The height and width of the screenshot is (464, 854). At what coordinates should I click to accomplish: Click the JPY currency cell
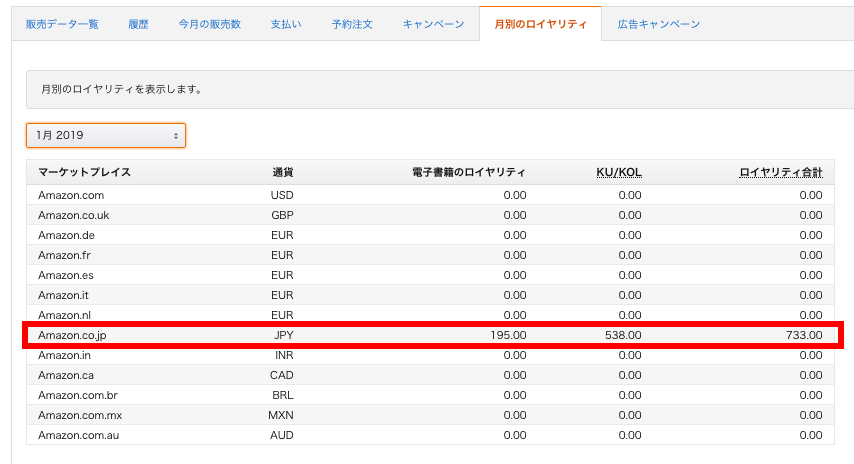(x=283, y=335)
